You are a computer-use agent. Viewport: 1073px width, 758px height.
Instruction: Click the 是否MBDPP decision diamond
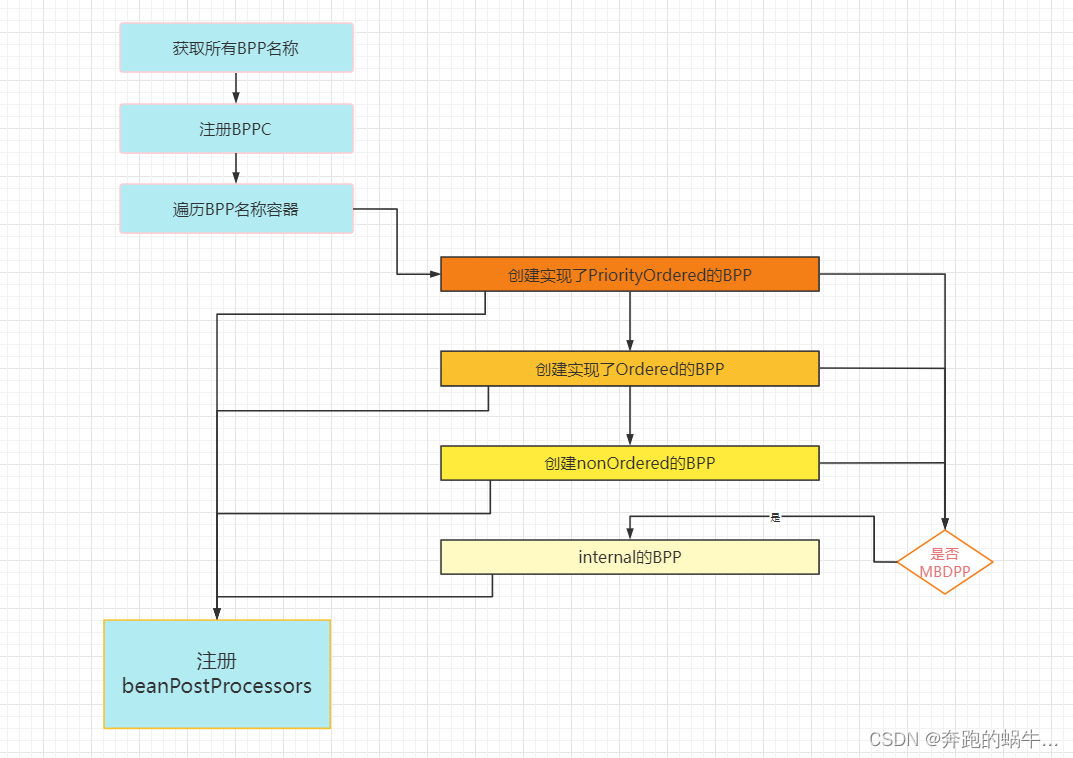point(945,562)
